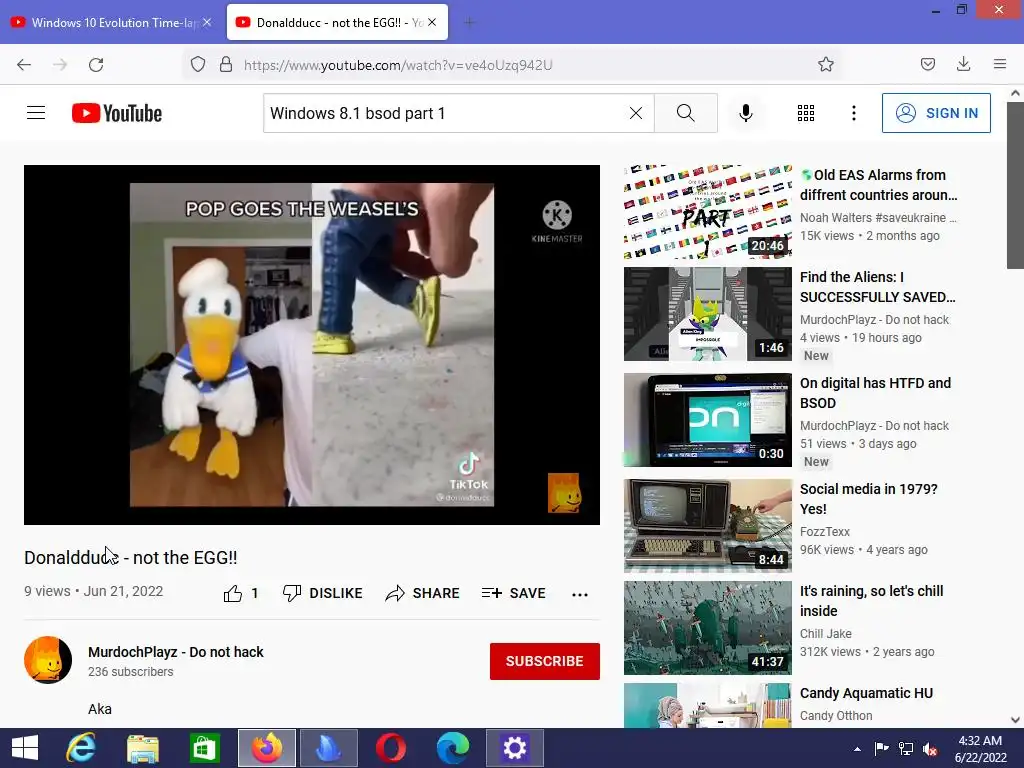Open the Candy Aquamatic HU video title
The width and height of the screenshot is (1024, 768).
point(866,693)
